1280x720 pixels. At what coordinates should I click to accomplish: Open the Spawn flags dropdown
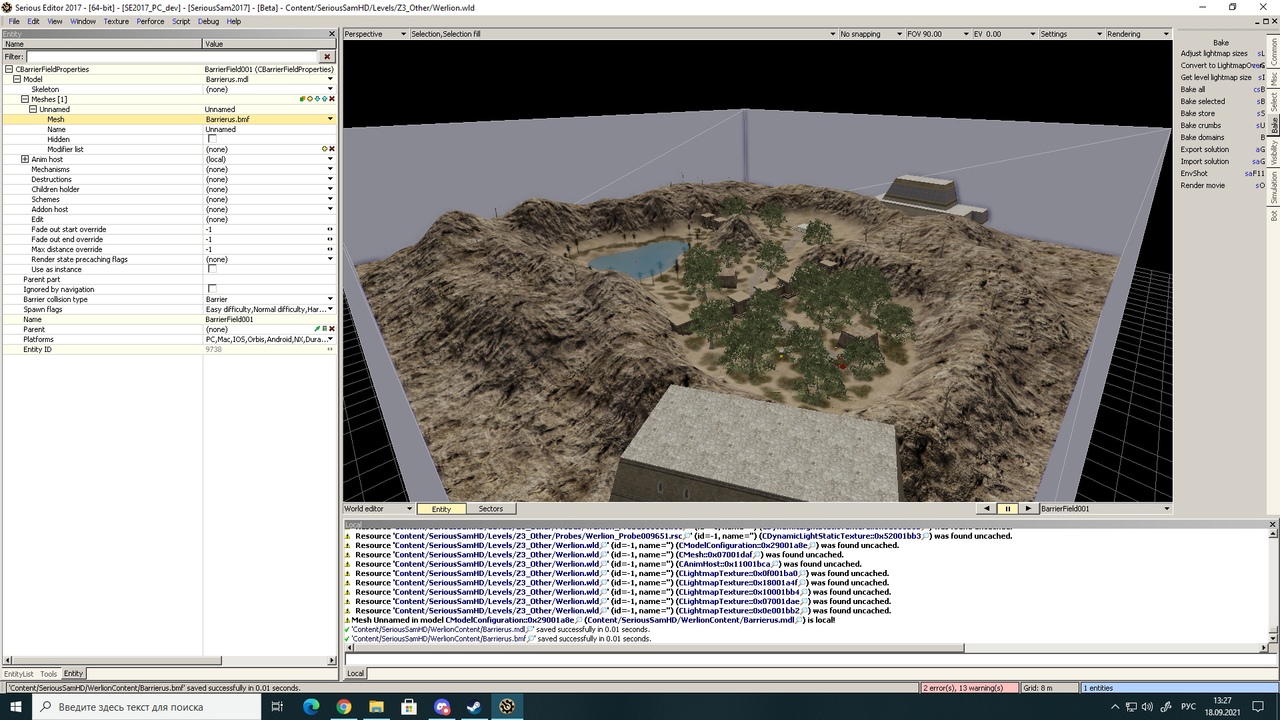coord(330,309)
